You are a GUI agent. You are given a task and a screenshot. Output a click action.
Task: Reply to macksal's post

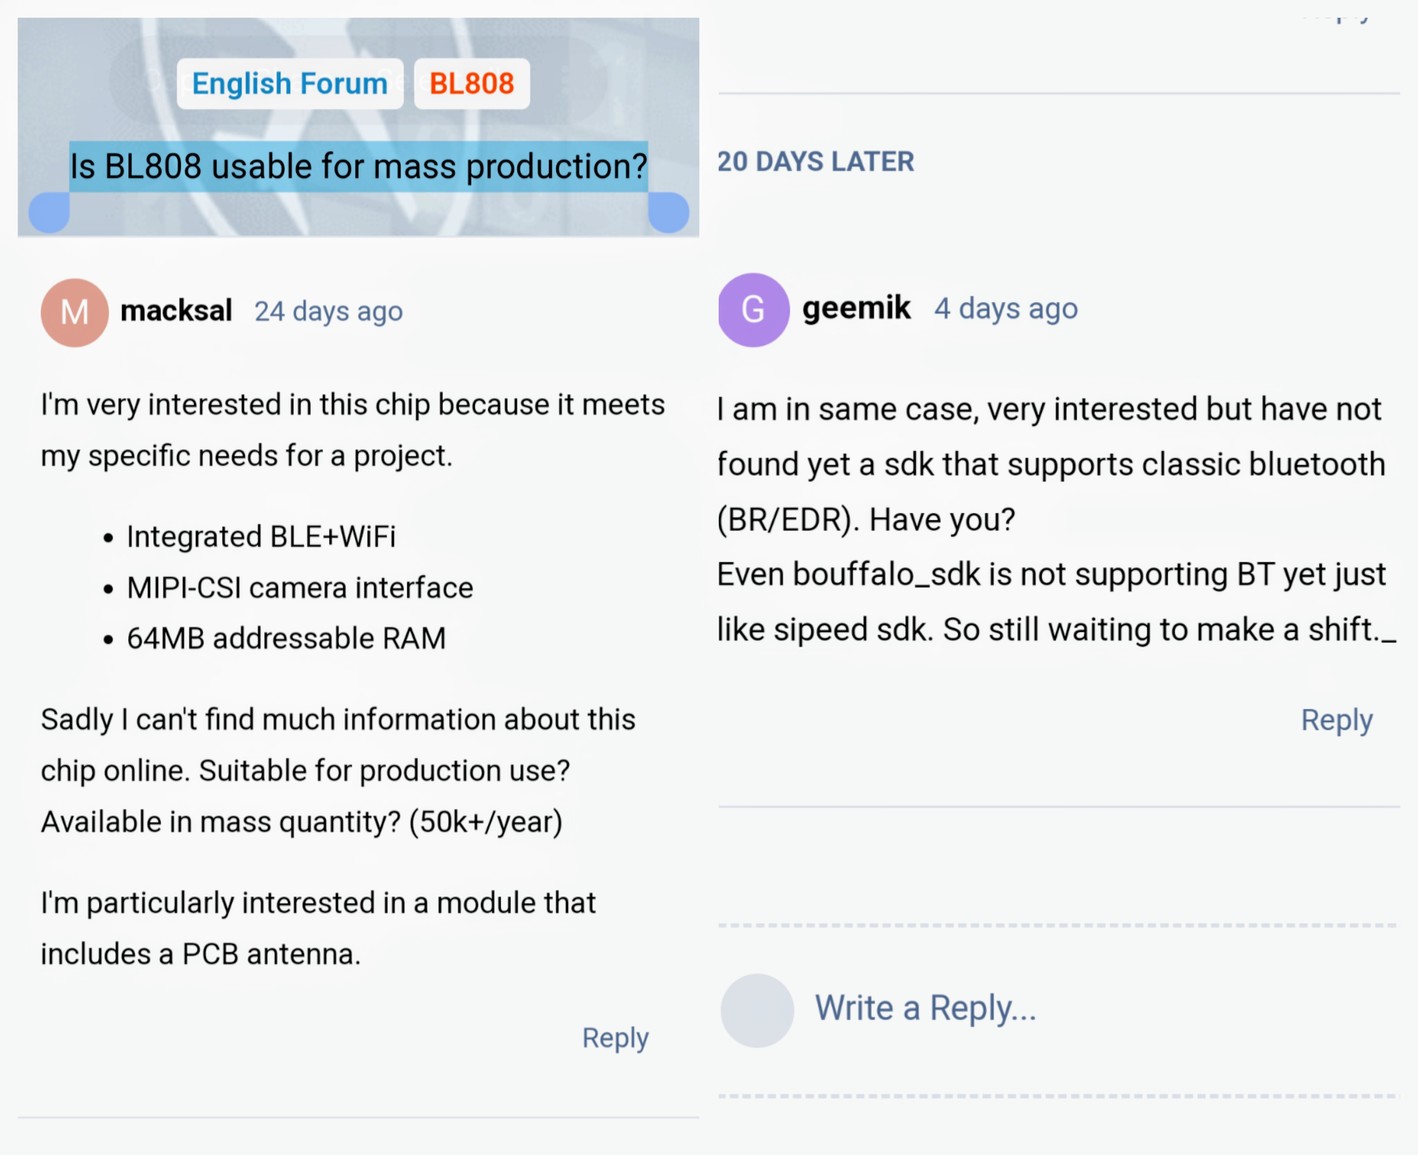click(615, 1038)
